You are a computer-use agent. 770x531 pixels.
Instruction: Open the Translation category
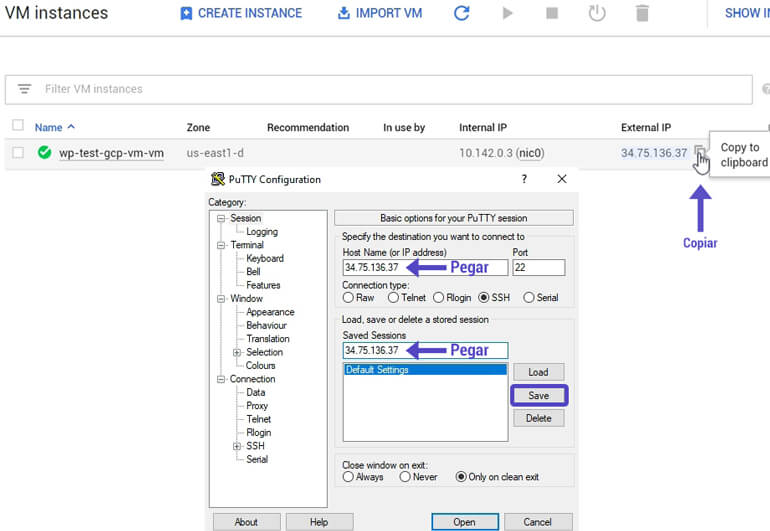(268, 338)
